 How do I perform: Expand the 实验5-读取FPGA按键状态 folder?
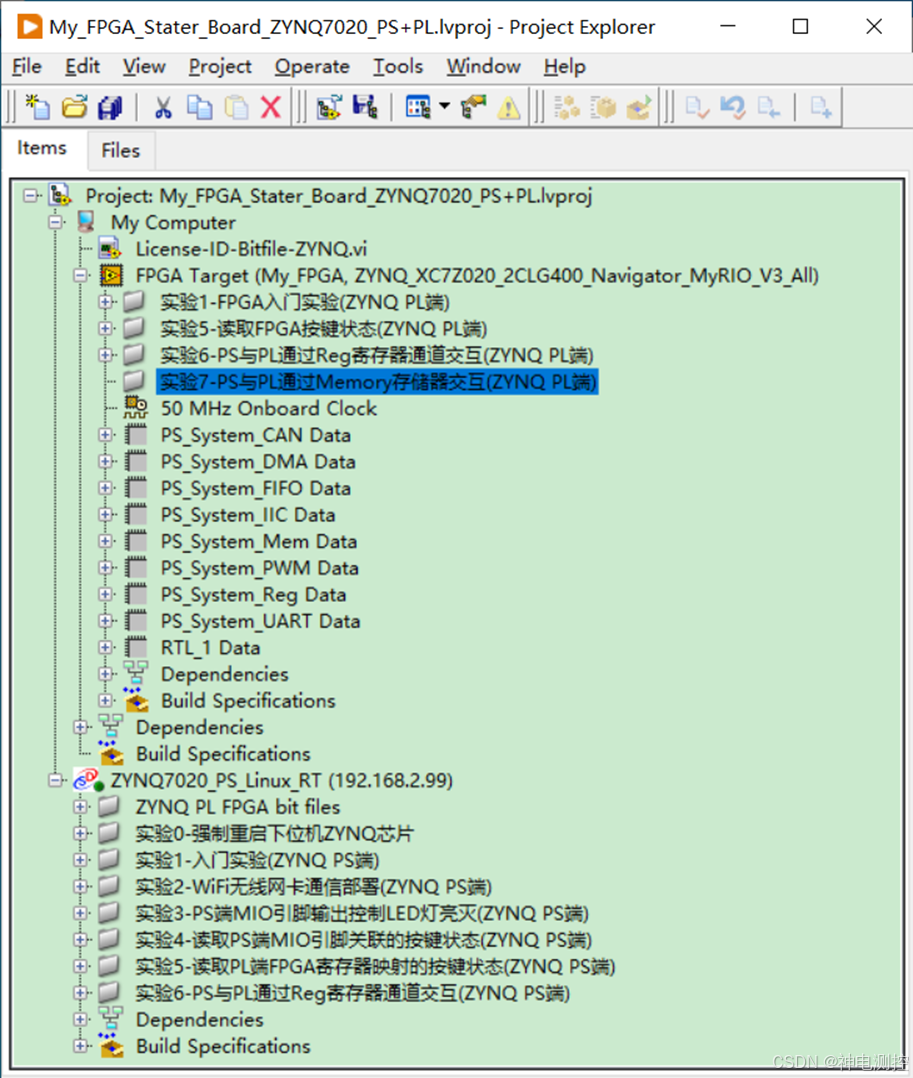point(106,328)
